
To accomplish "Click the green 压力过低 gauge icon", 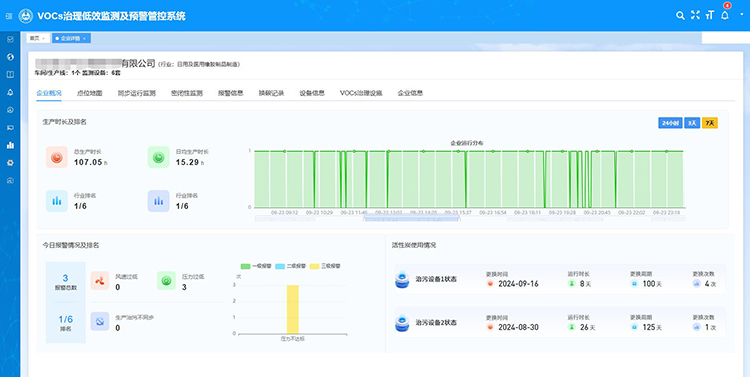I will pos(166,280).
